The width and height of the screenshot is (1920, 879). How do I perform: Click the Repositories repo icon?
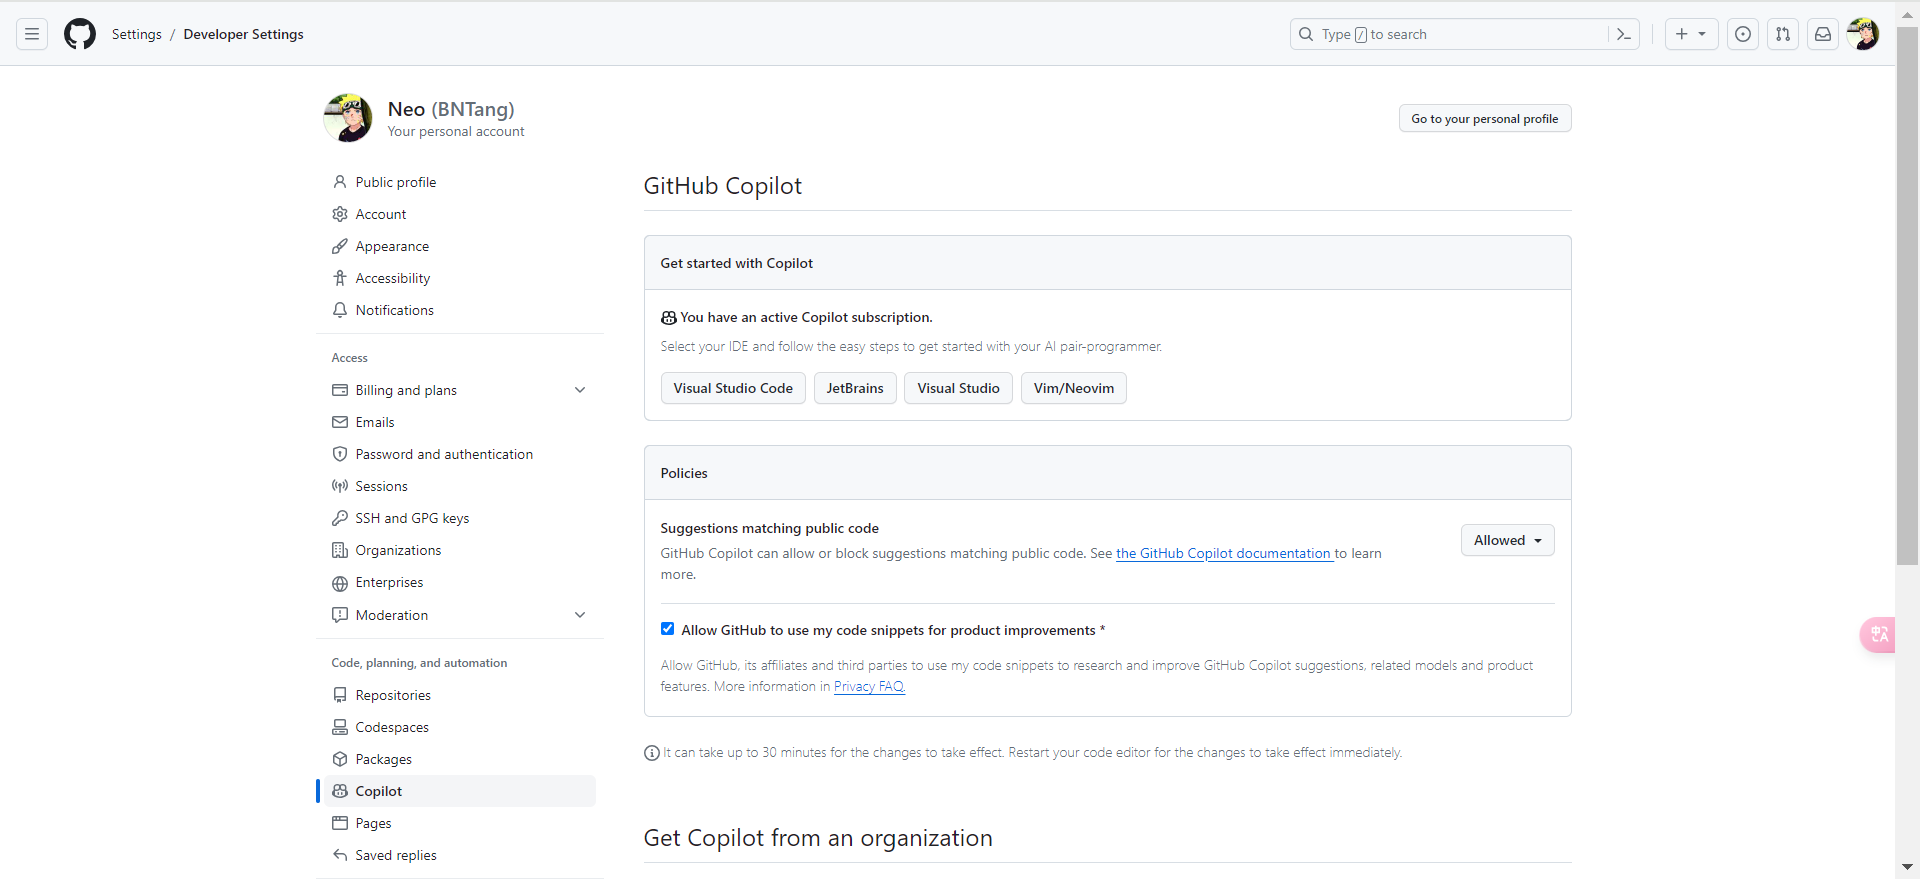340,695
